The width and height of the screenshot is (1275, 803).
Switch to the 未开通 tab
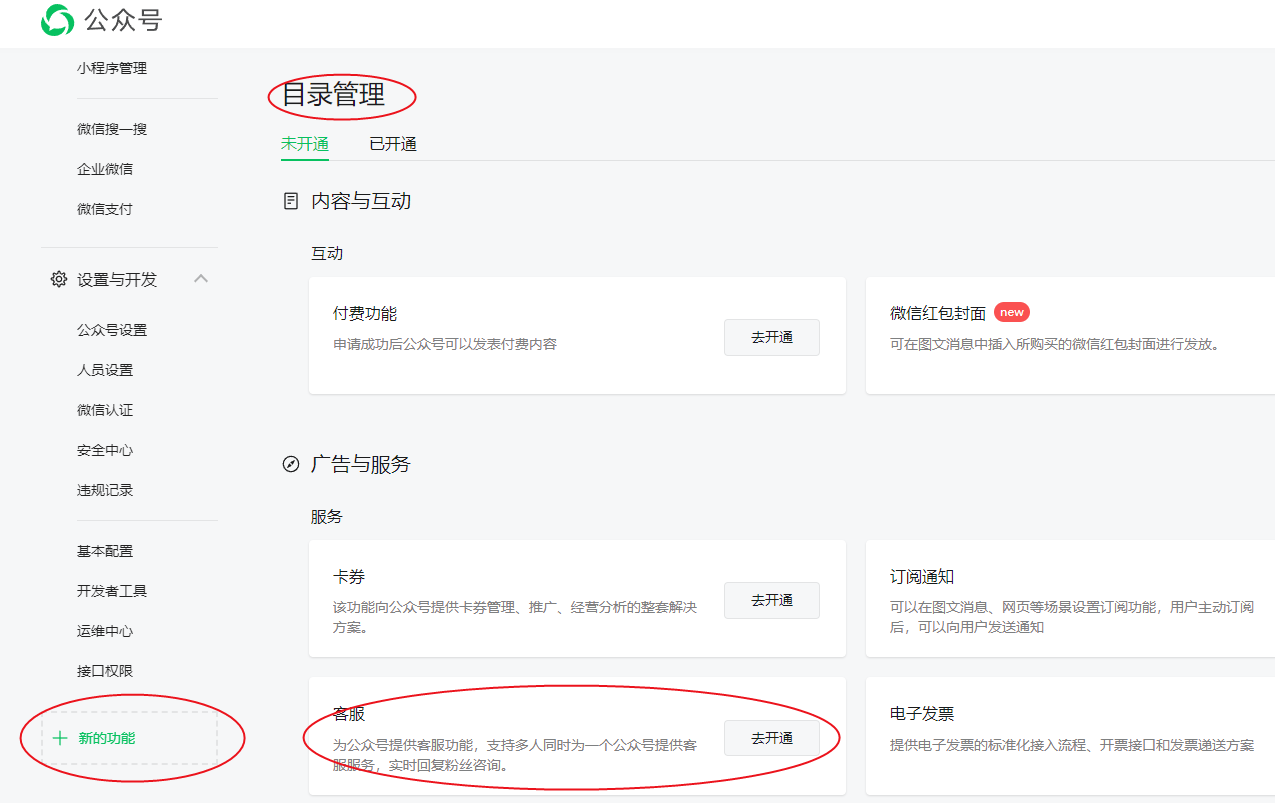tap(305, 144)
